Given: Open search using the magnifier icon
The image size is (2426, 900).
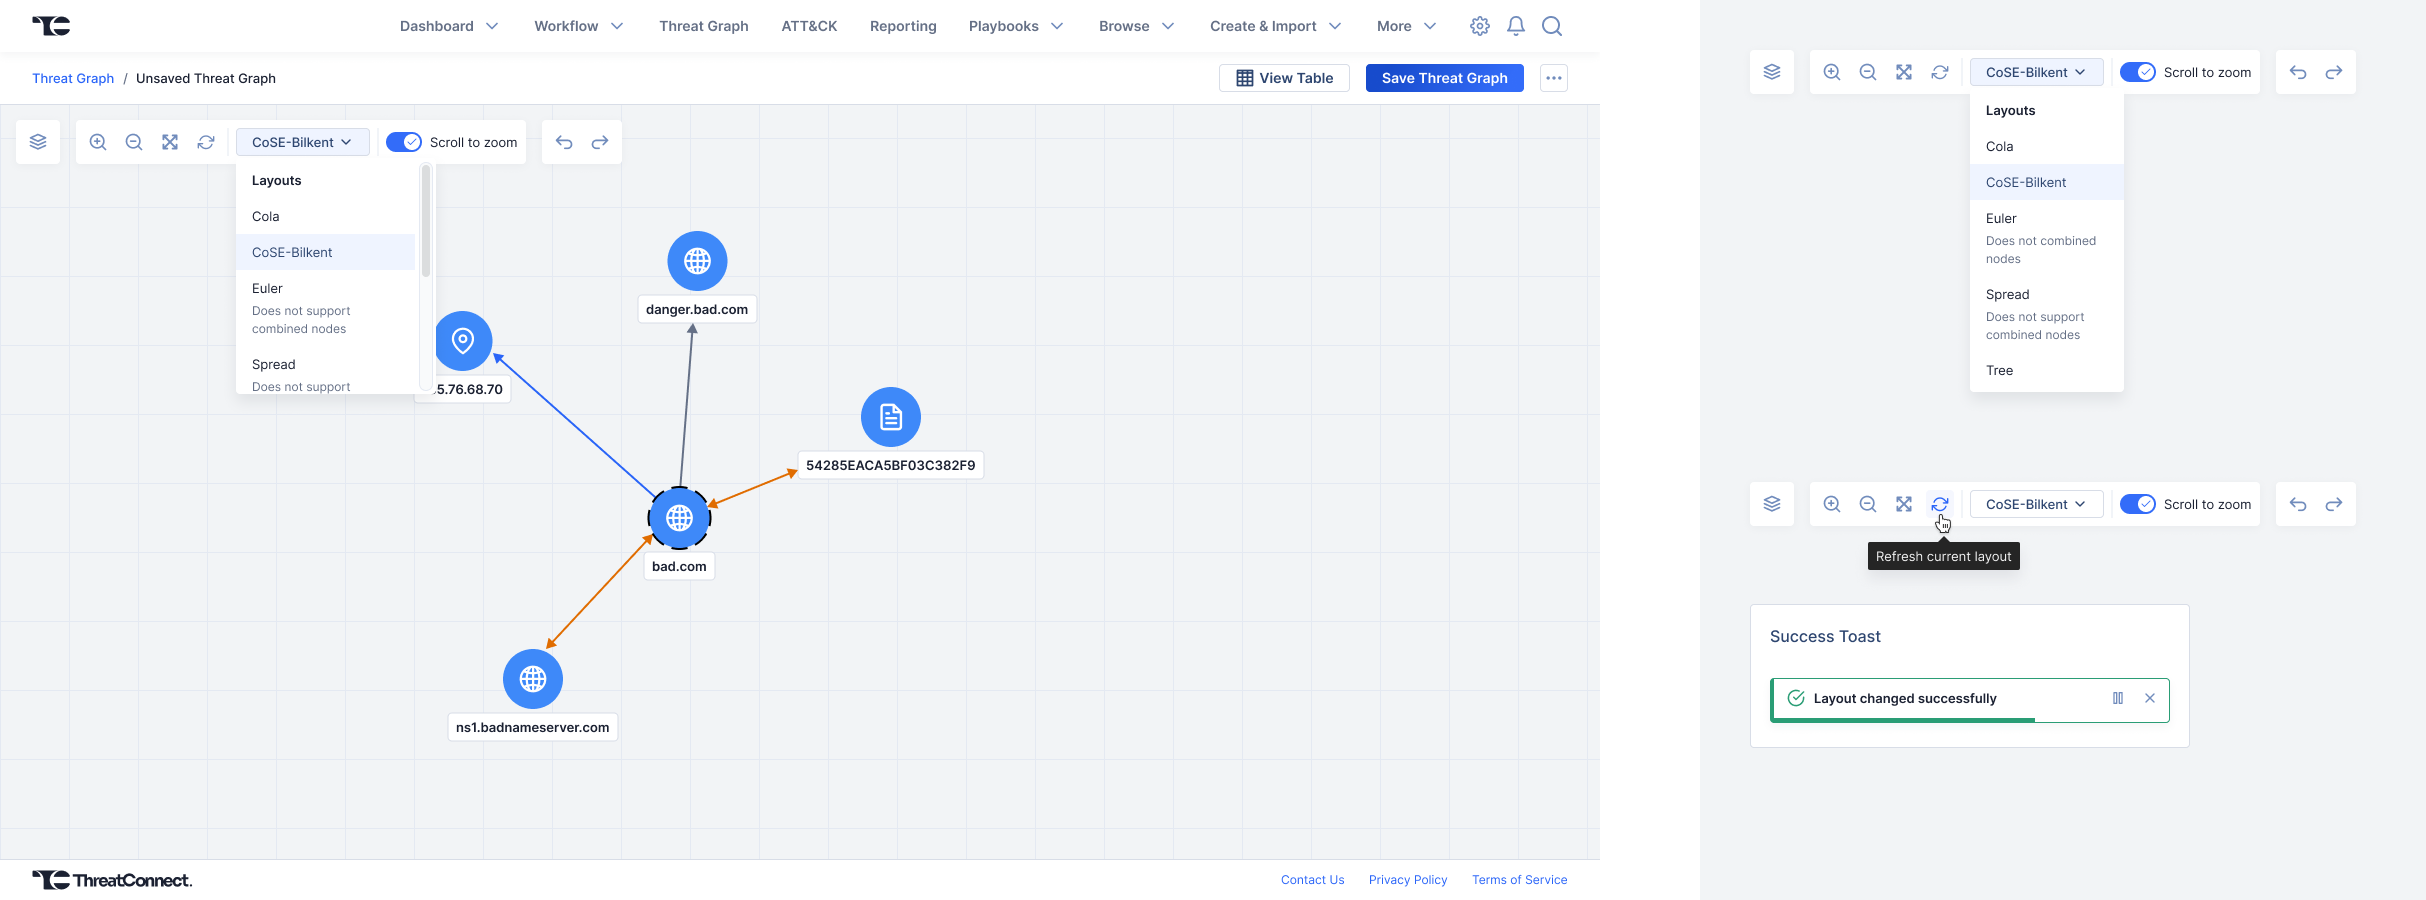Looking at the screenshot, I should point(1552,26).
